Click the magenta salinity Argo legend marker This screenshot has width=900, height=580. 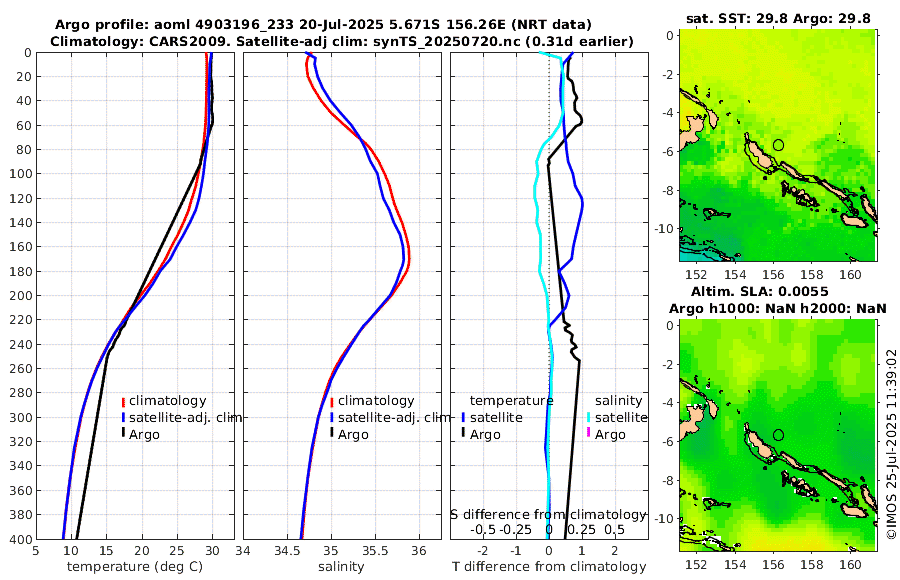(589, 432)
